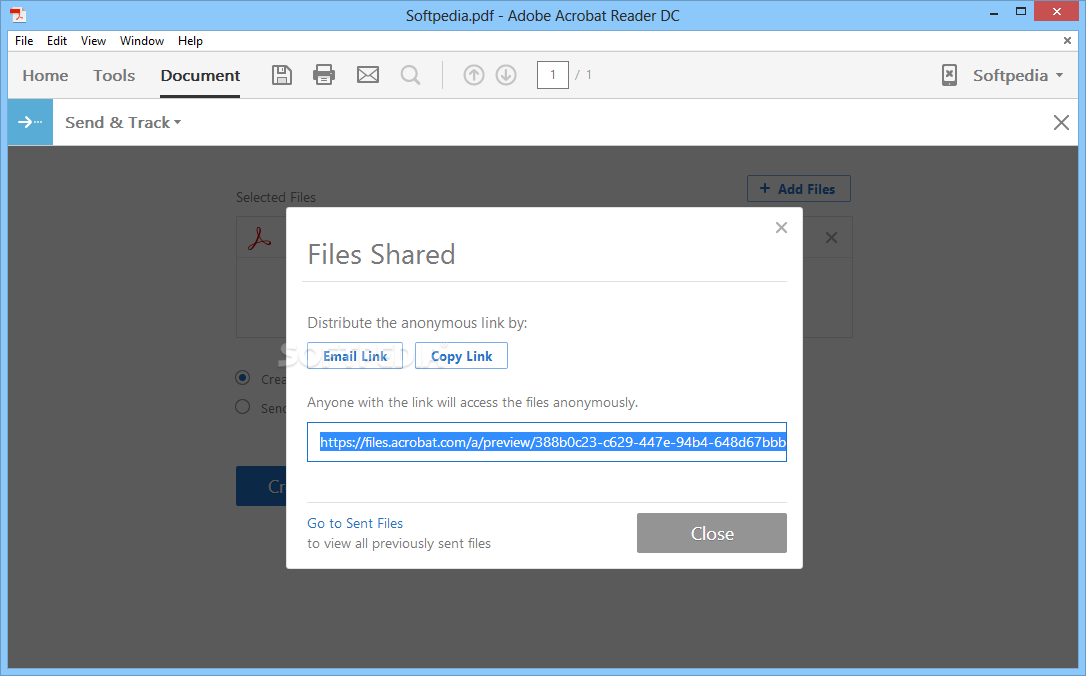Screen dimensions: 1086x676
Task: Click the Find text magnifier icon
Action: [x=411, y=75]
